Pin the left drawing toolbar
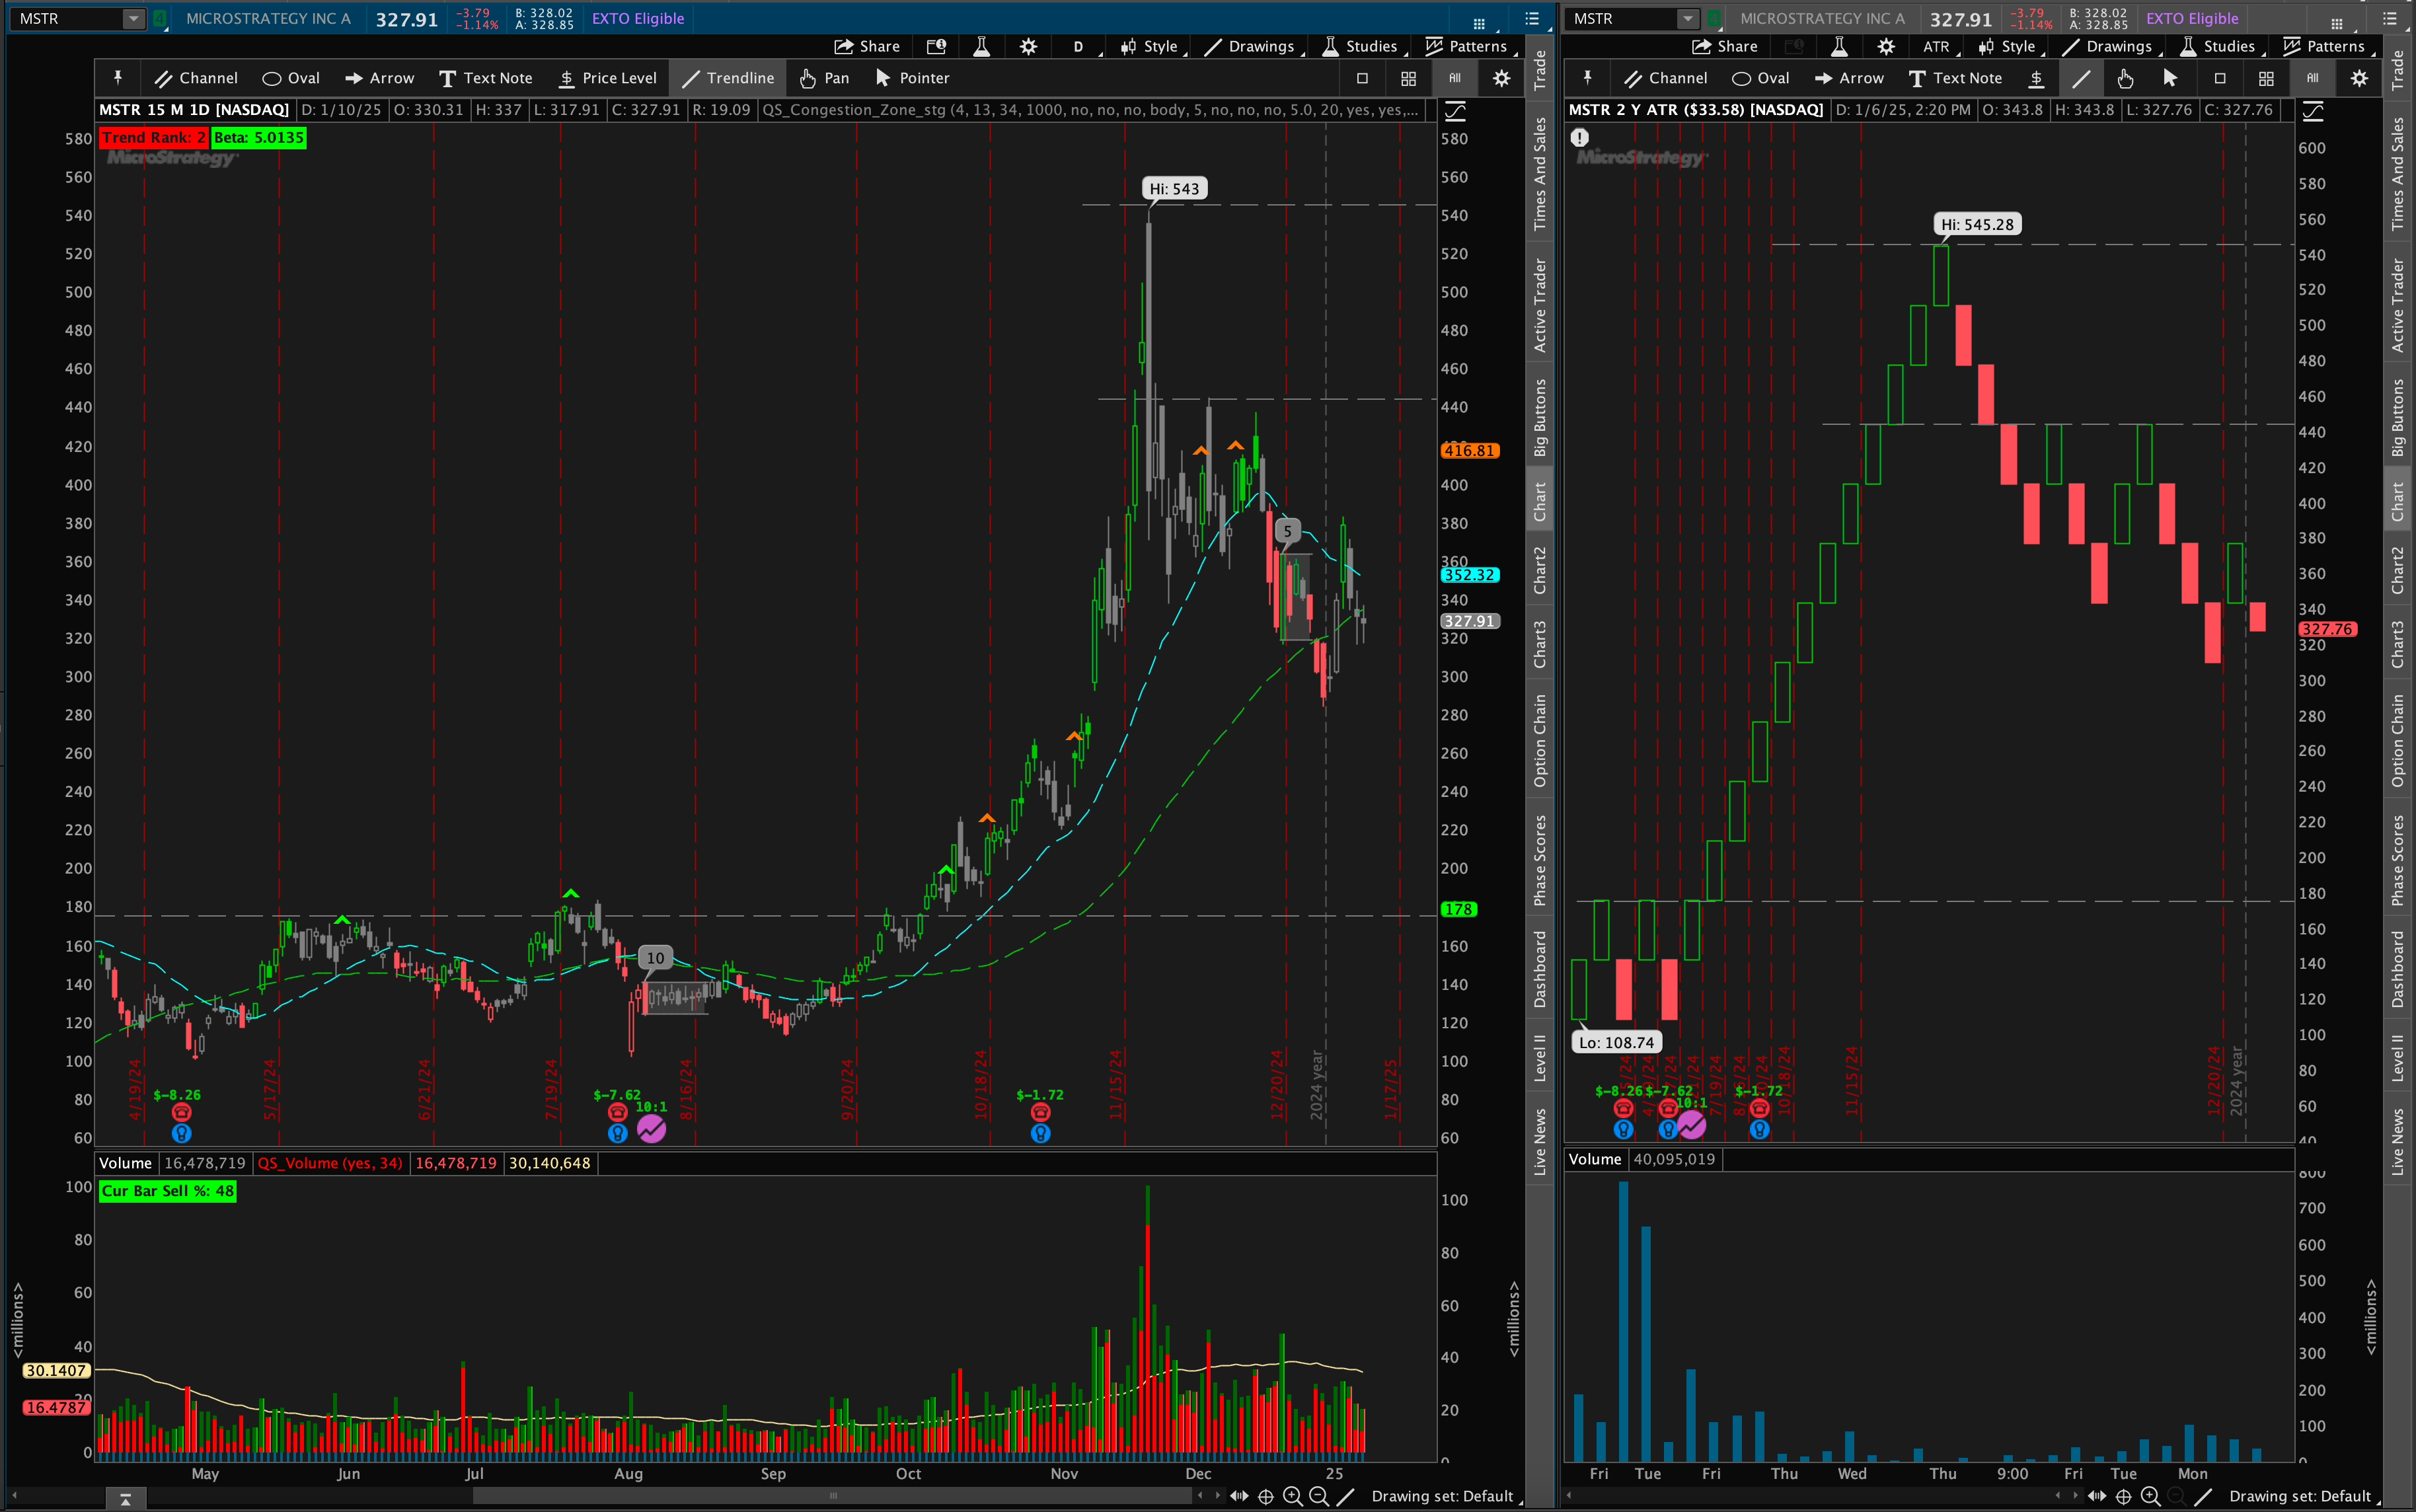Viewport: 2416px width, 1512px height. [118, 78]
